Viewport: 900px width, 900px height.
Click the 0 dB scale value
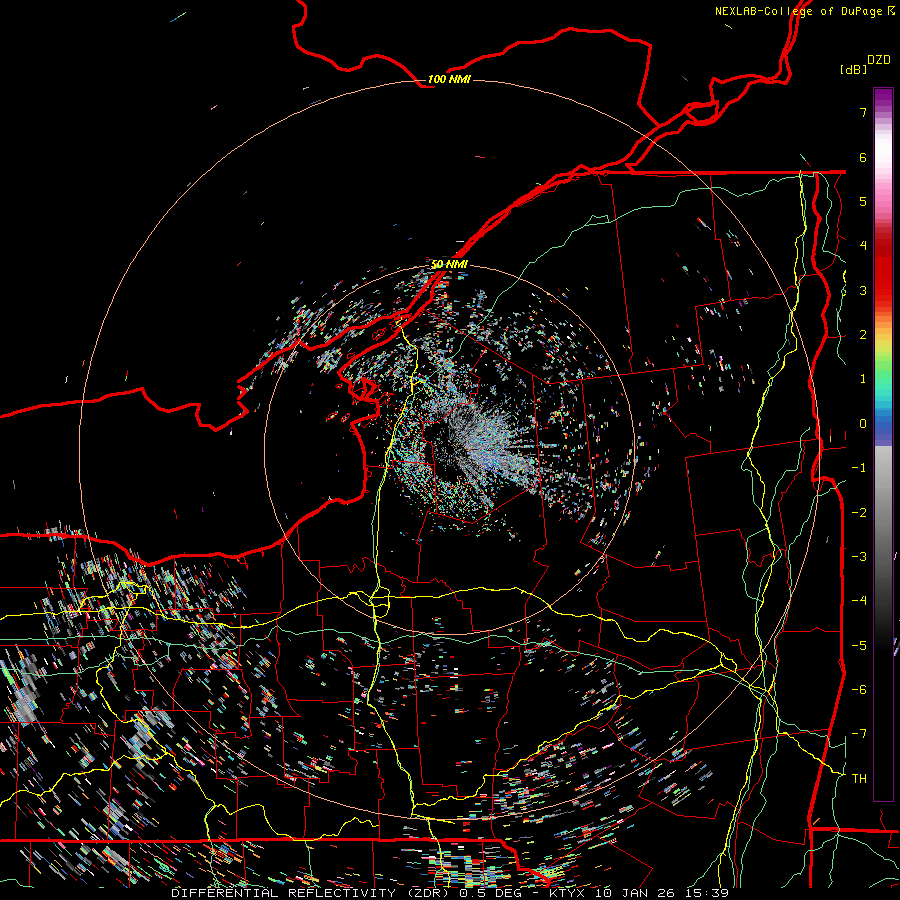[863, 424]
